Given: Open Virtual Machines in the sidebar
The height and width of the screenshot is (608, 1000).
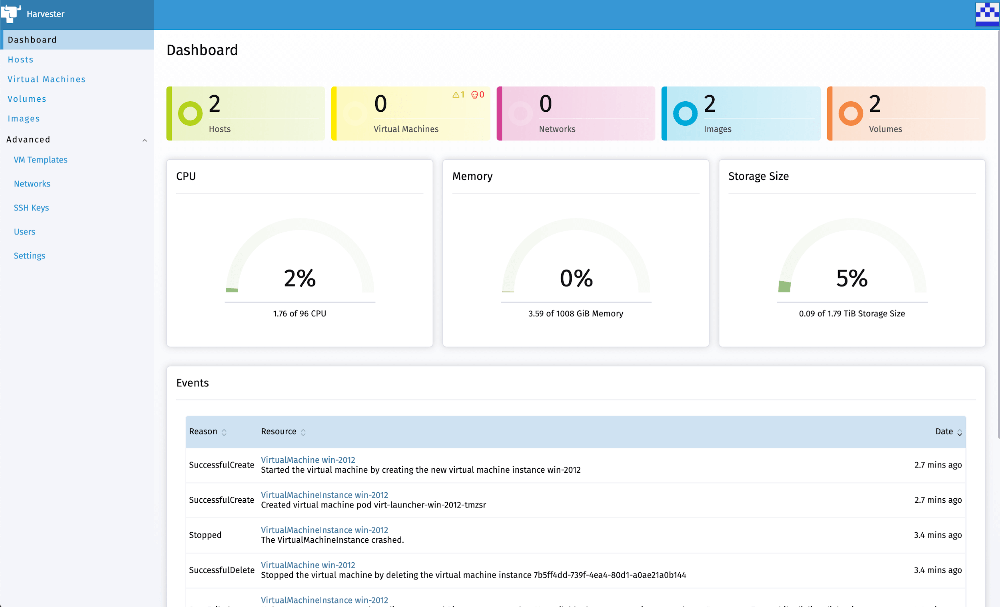Looking at the screenshot, I should point(46,79).
